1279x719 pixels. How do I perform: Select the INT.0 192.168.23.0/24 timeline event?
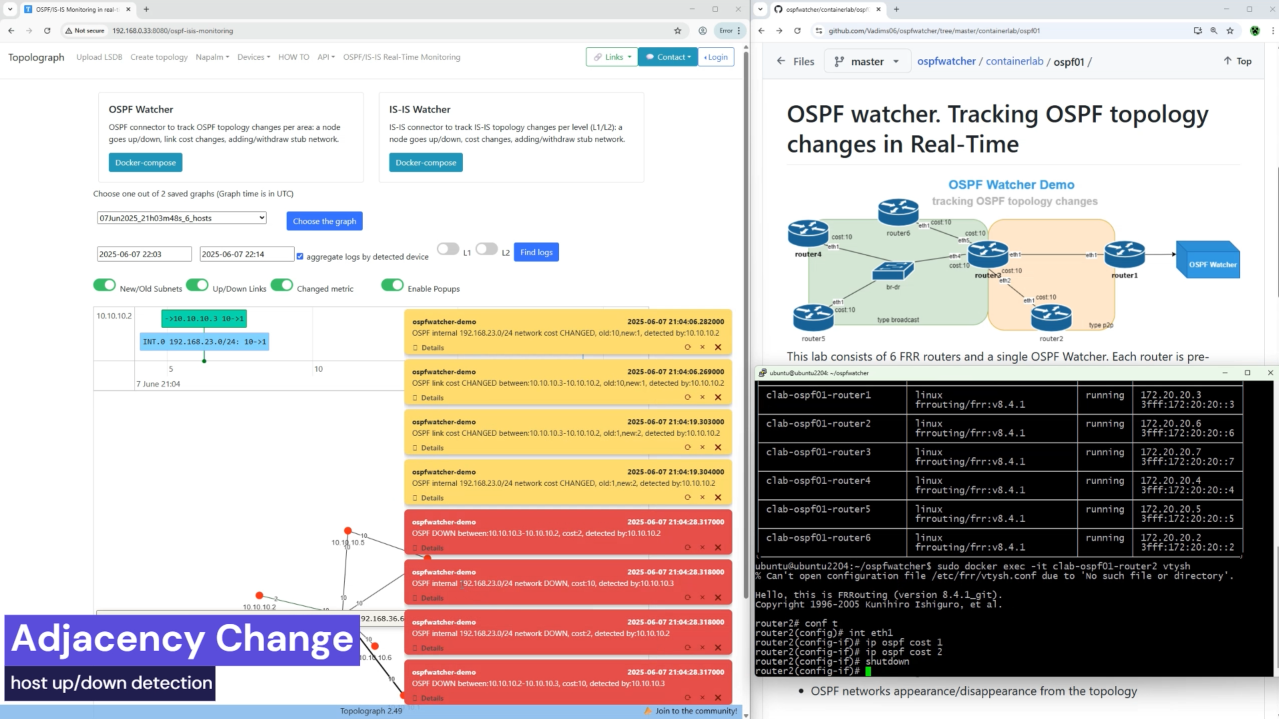coord(204,342)
